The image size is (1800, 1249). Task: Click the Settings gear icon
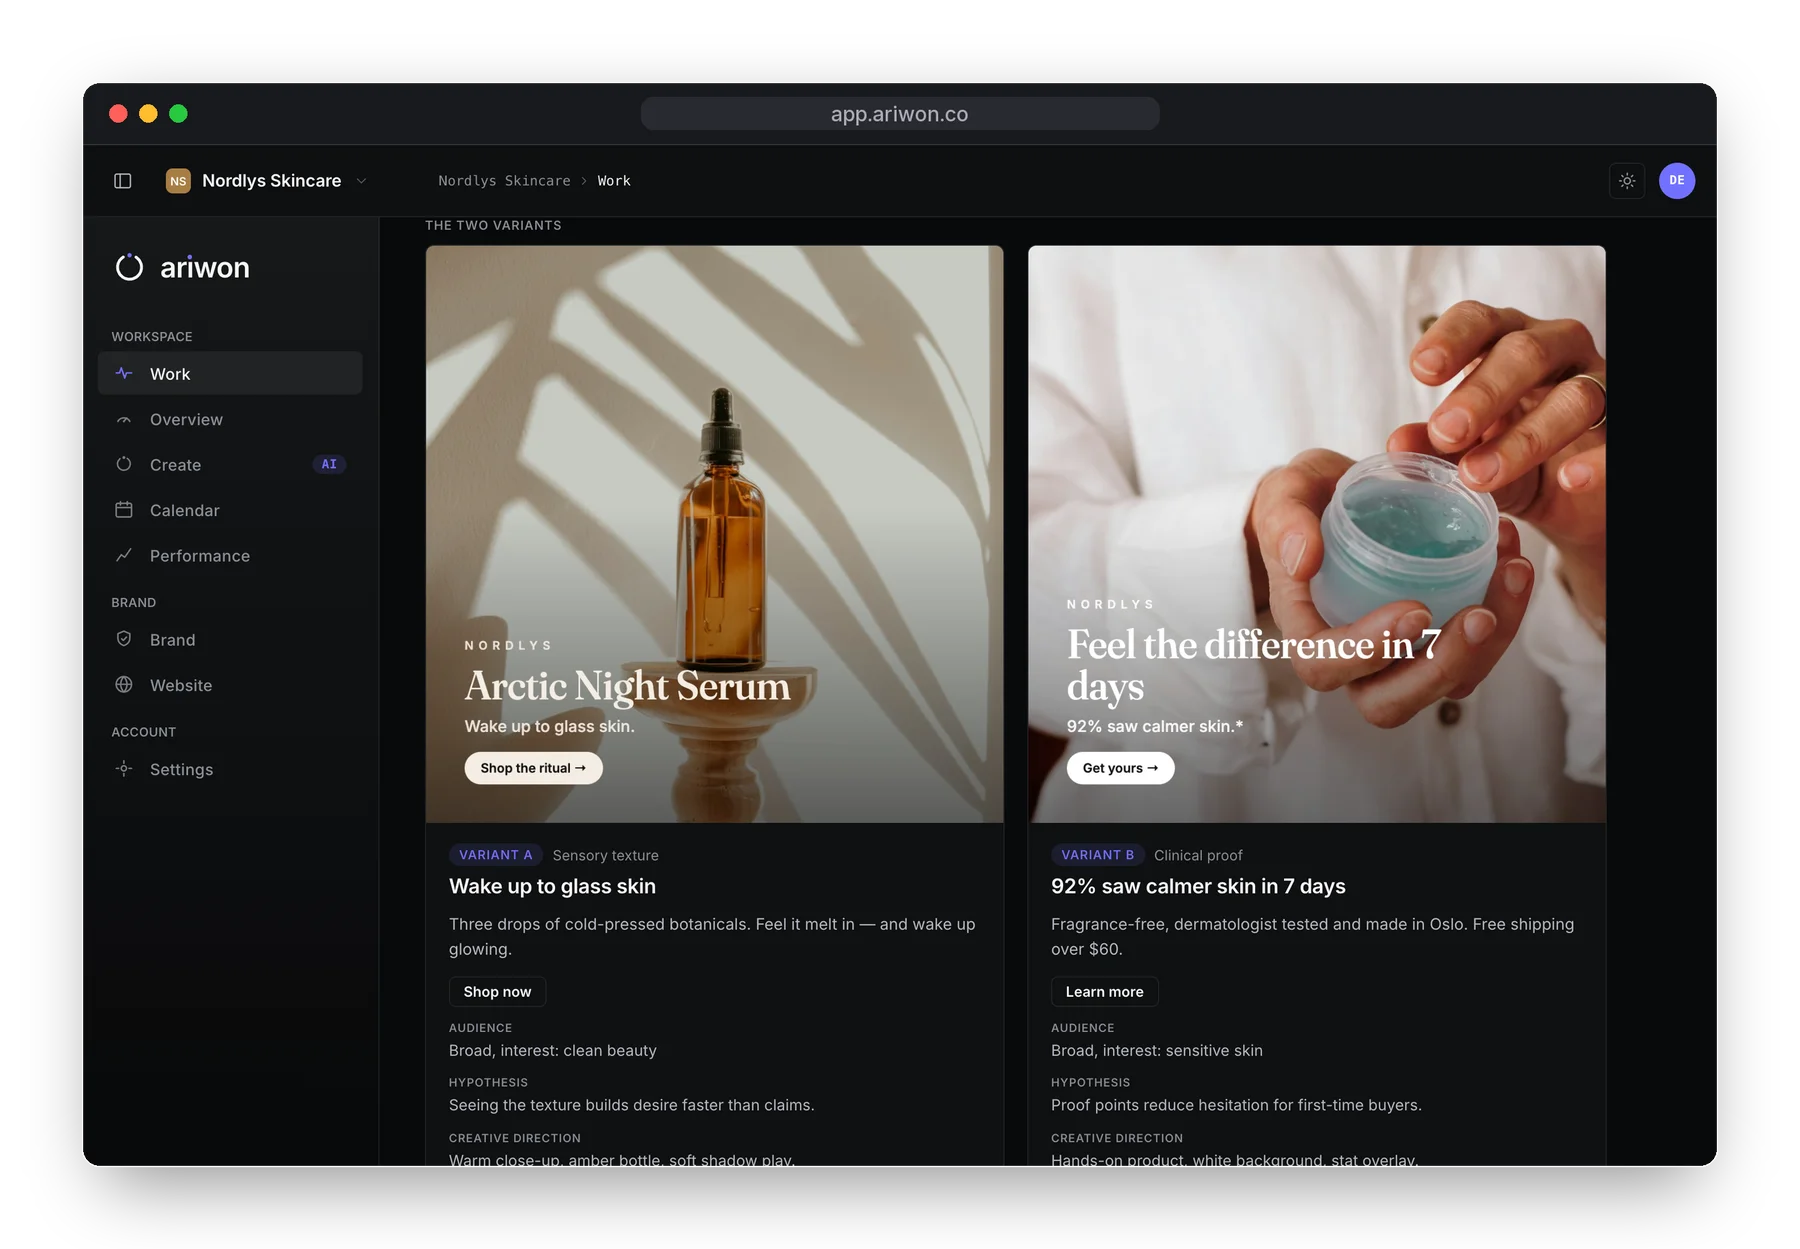(124, 769)
